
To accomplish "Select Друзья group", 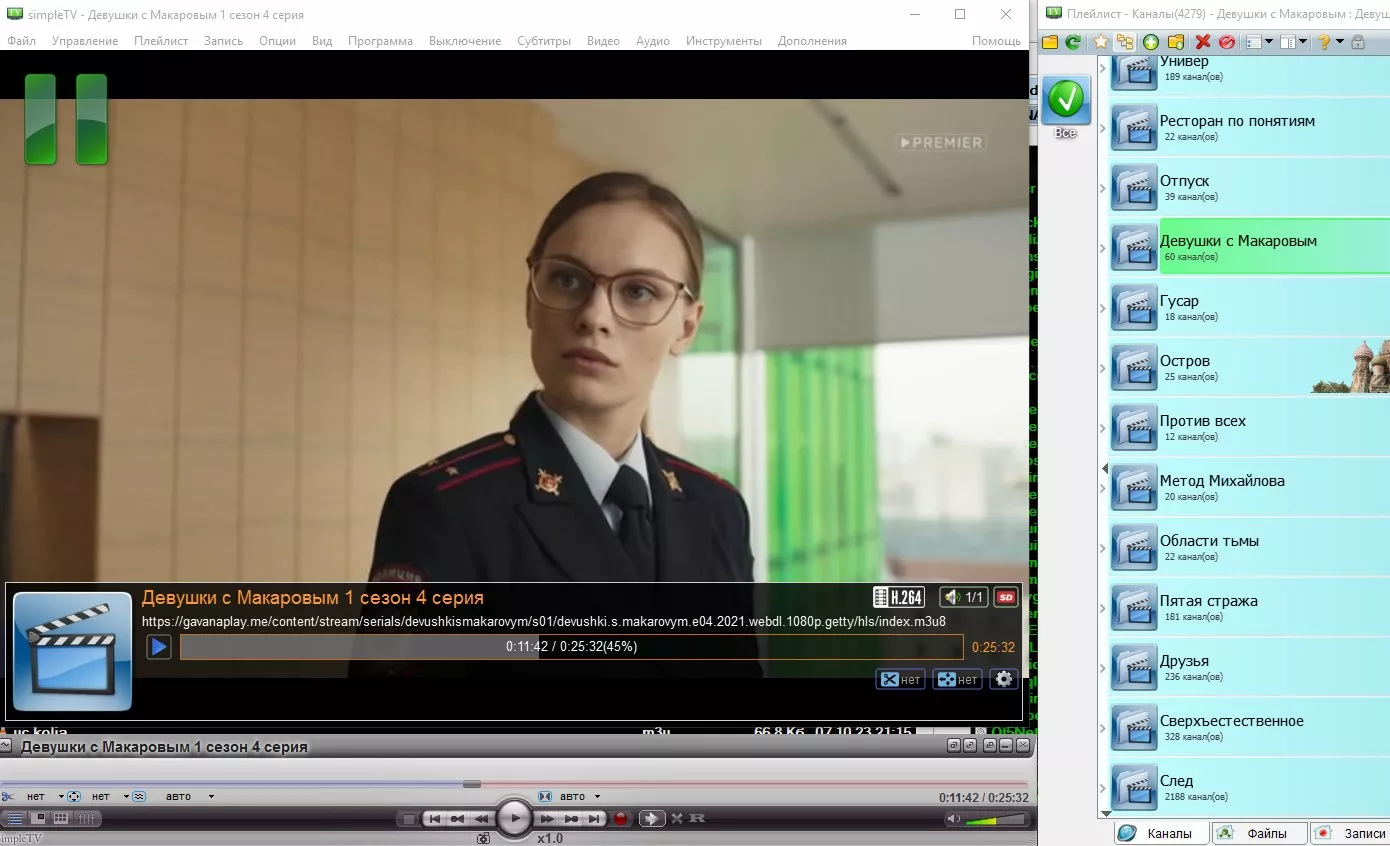I will pyautogui.click(x=1250, y=668).
